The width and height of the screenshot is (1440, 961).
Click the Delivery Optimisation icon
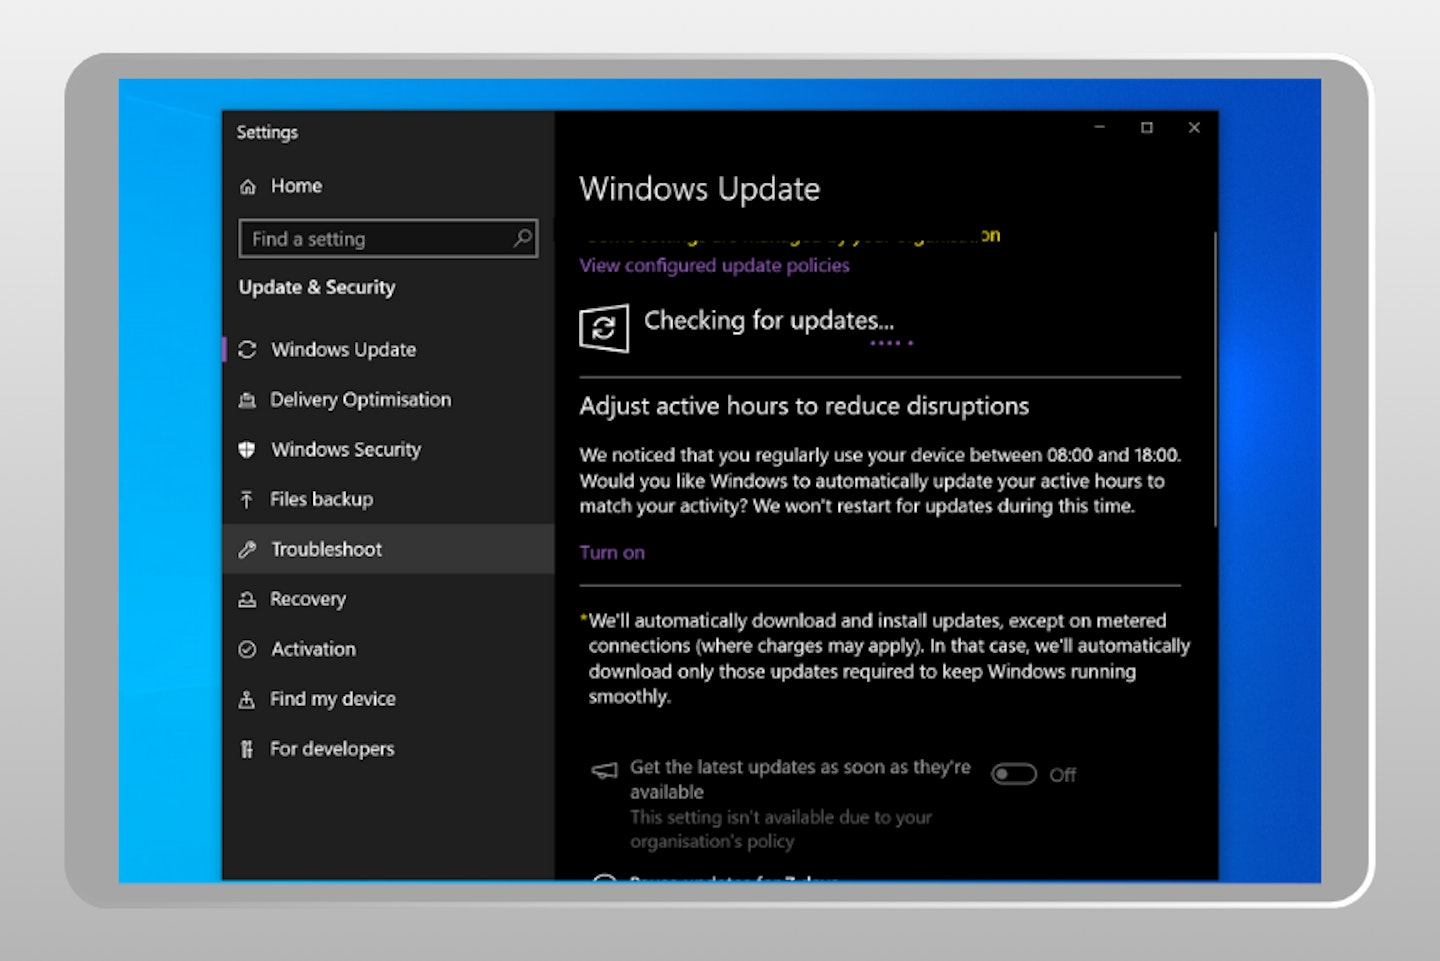pyautogui.click(x=247, y=400)
